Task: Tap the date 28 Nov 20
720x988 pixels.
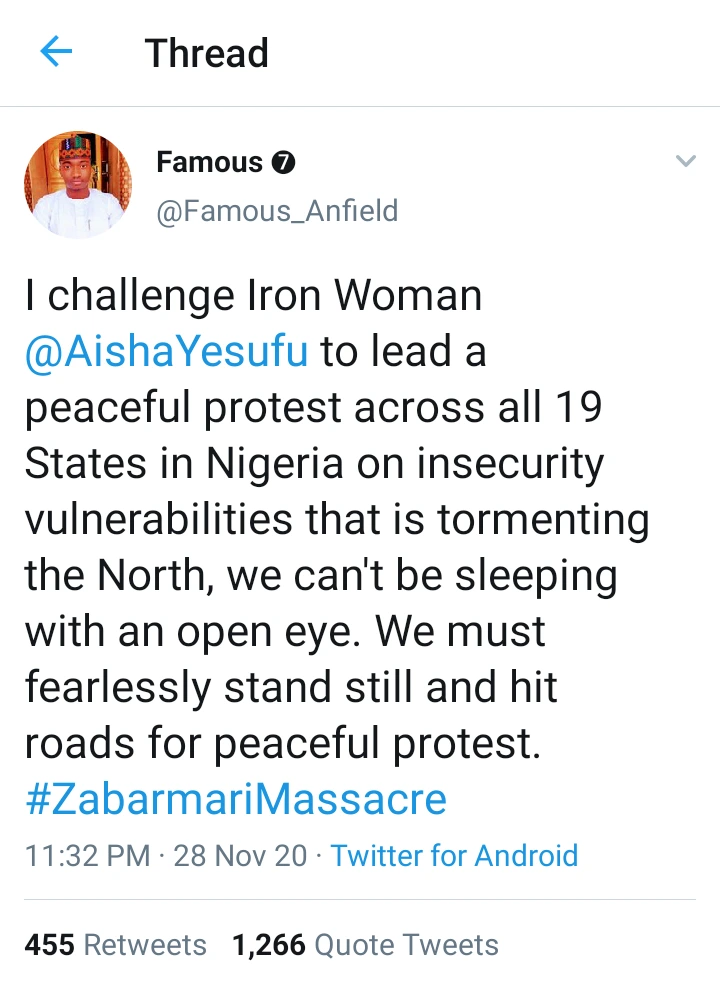Action: (240, 856)
